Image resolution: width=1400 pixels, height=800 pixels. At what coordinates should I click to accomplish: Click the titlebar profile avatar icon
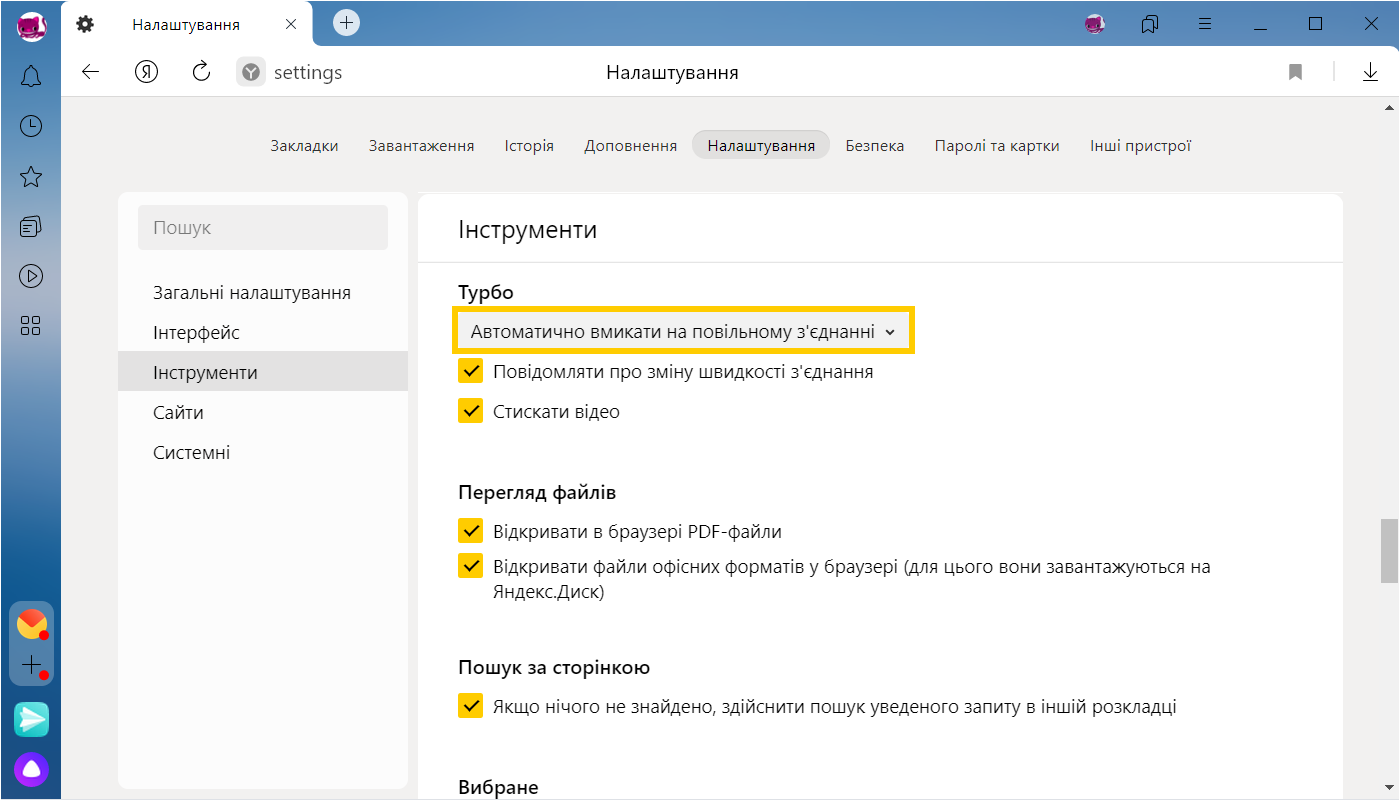coord(1095,23)
